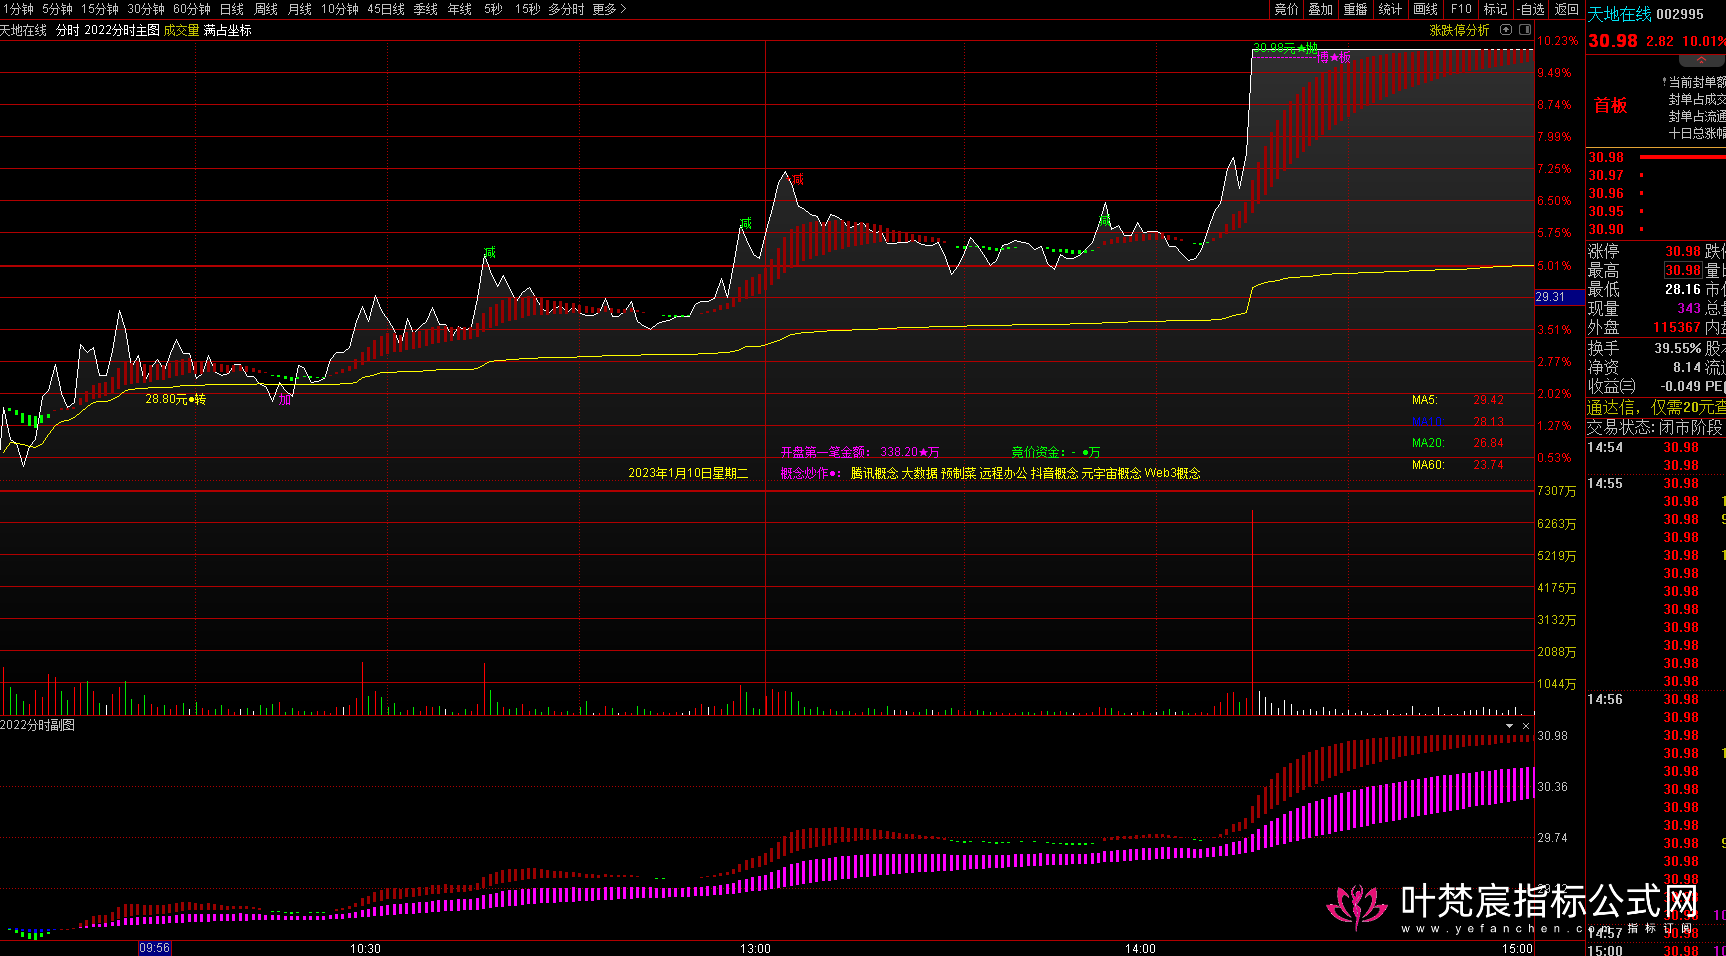This screenshot has height=956, width=1726.
Task: Start 重播 intraday replay
Action: click(x=1355, y=9)
